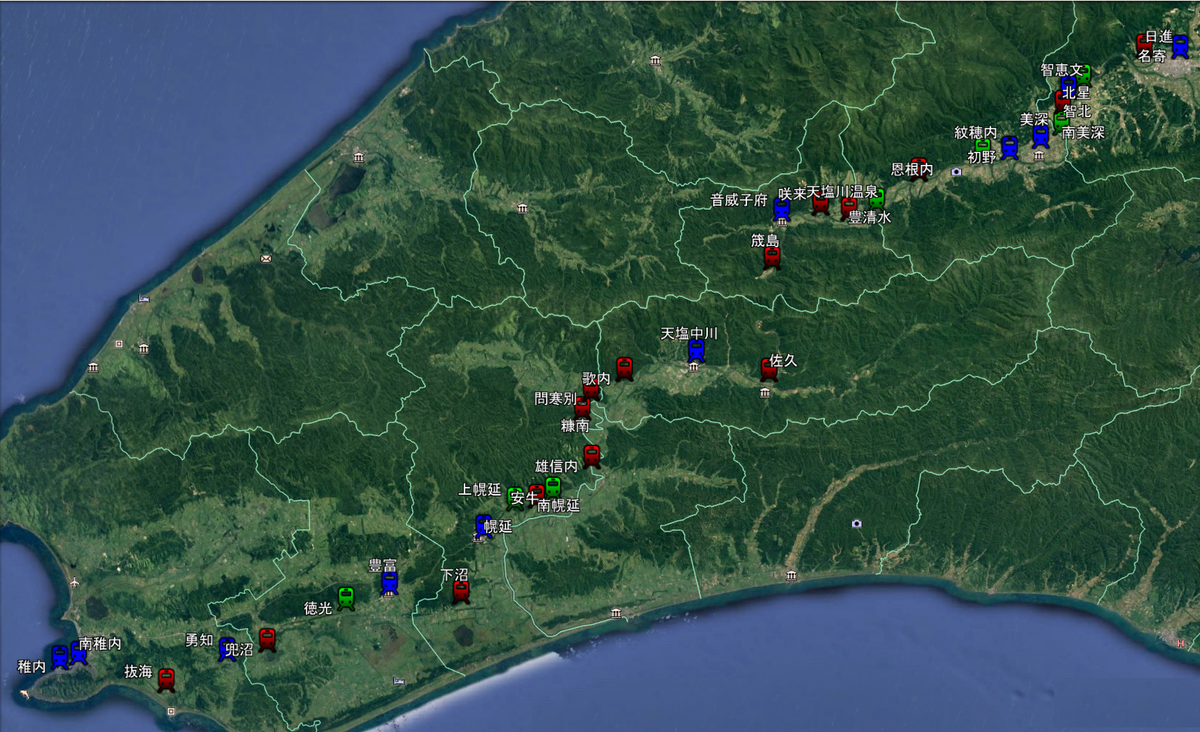The image size is (1200, 732).
Task: Open the blue train icon at 音威子府
Action: [782, 209]
